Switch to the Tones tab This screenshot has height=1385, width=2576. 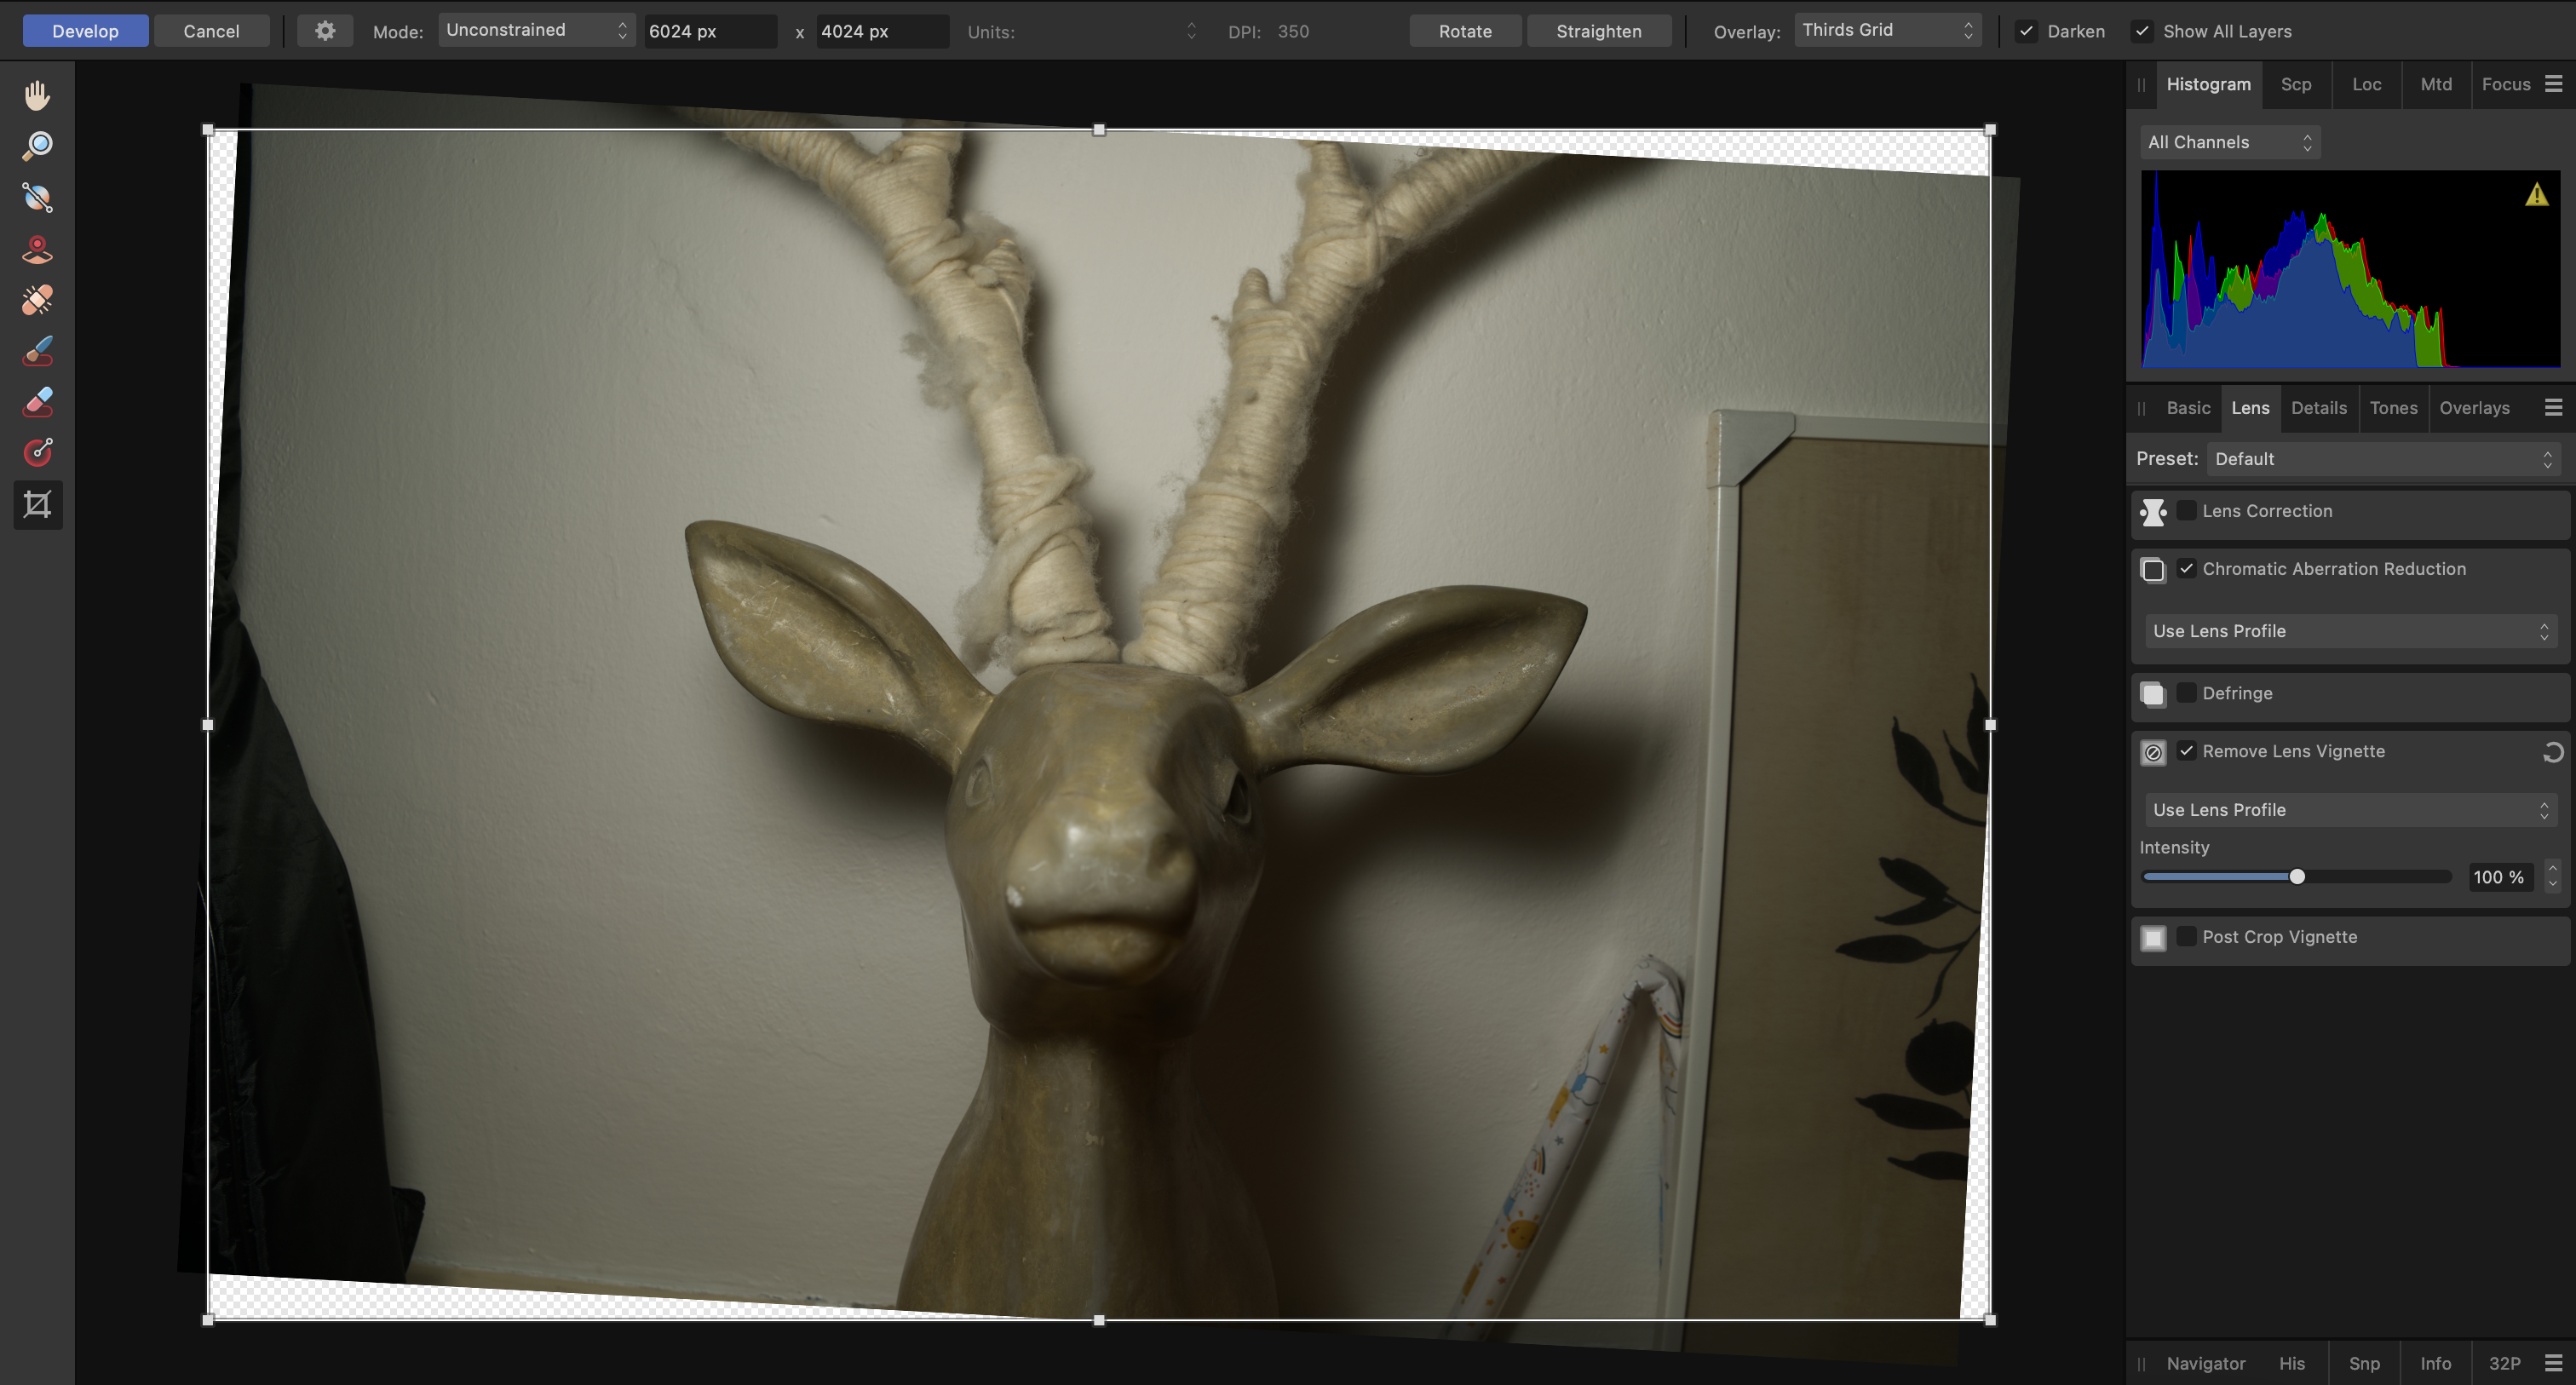click(x=2393, y=408)
